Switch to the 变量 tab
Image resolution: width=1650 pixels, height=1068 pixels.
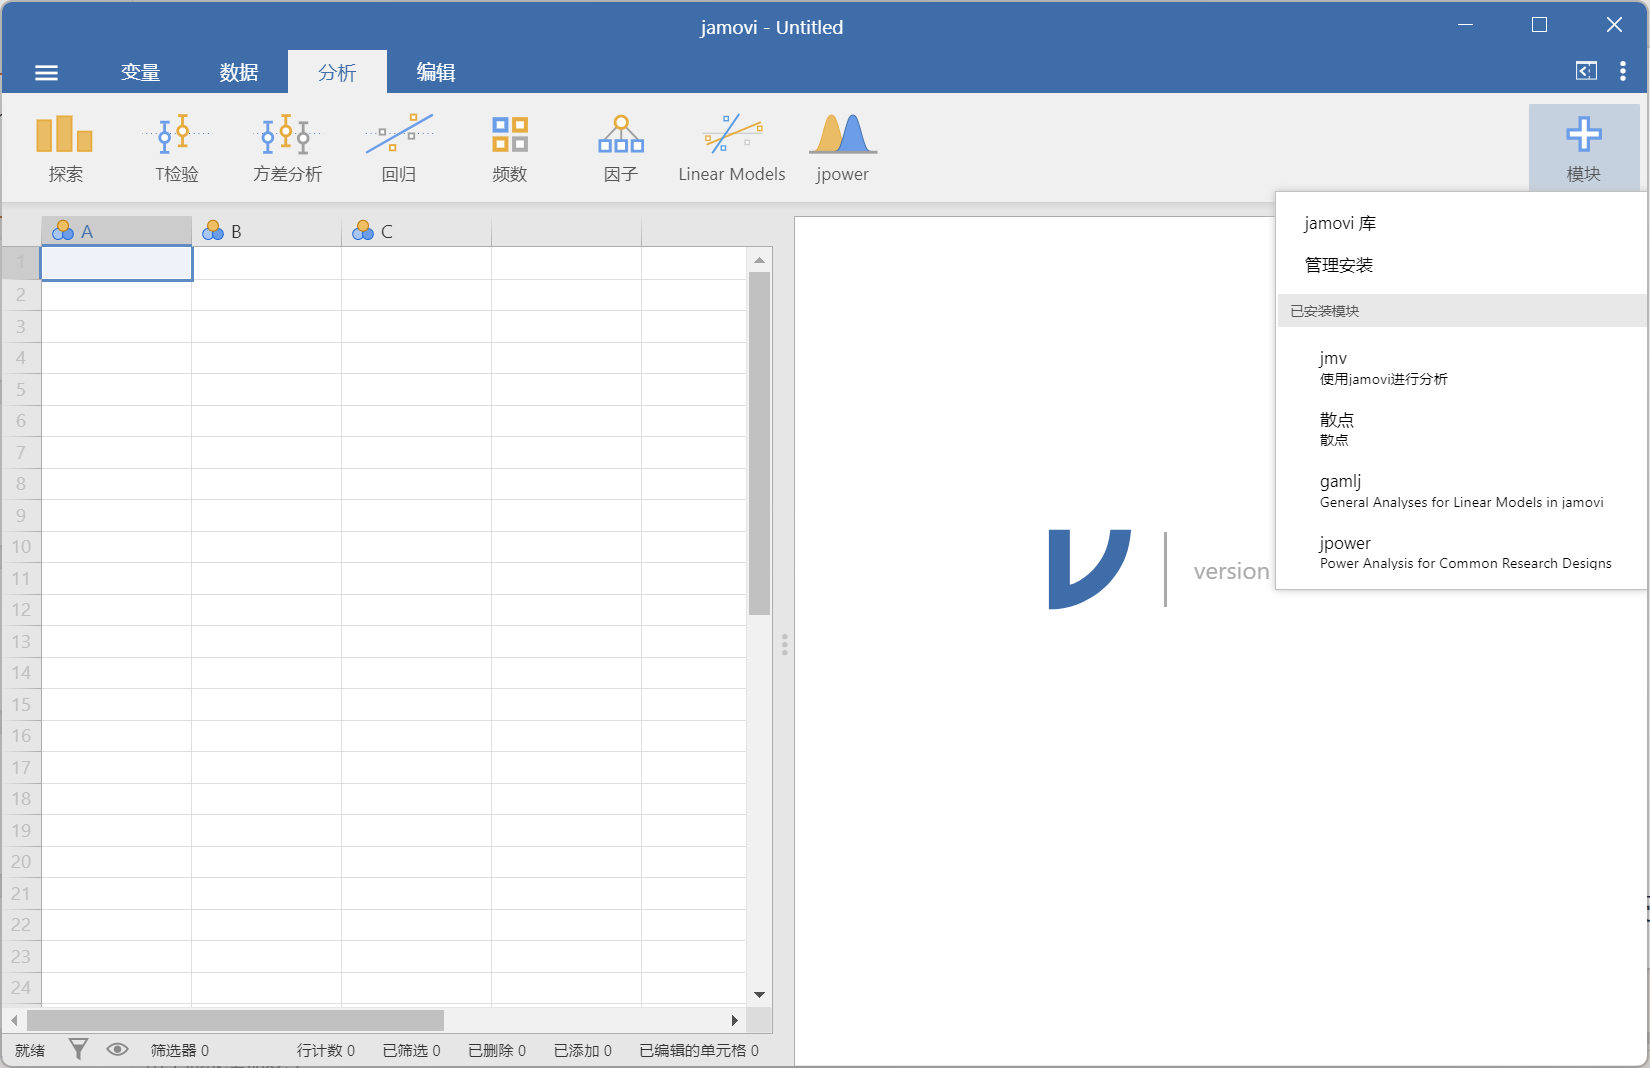click(x=140, y=72)
